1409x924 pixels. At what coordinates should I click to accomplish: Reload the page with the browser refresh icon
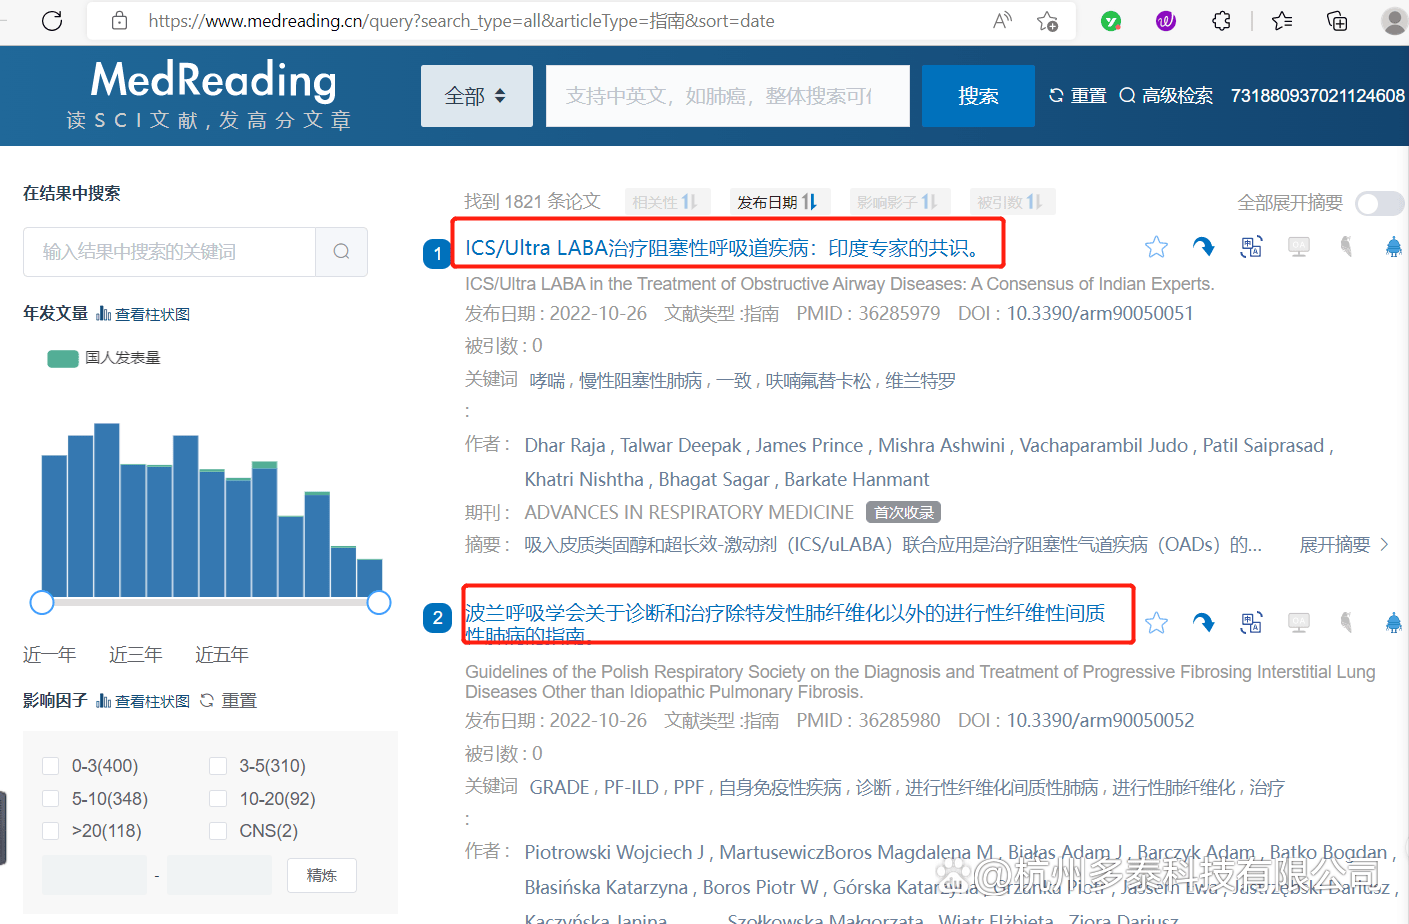[x=52, y=20]
